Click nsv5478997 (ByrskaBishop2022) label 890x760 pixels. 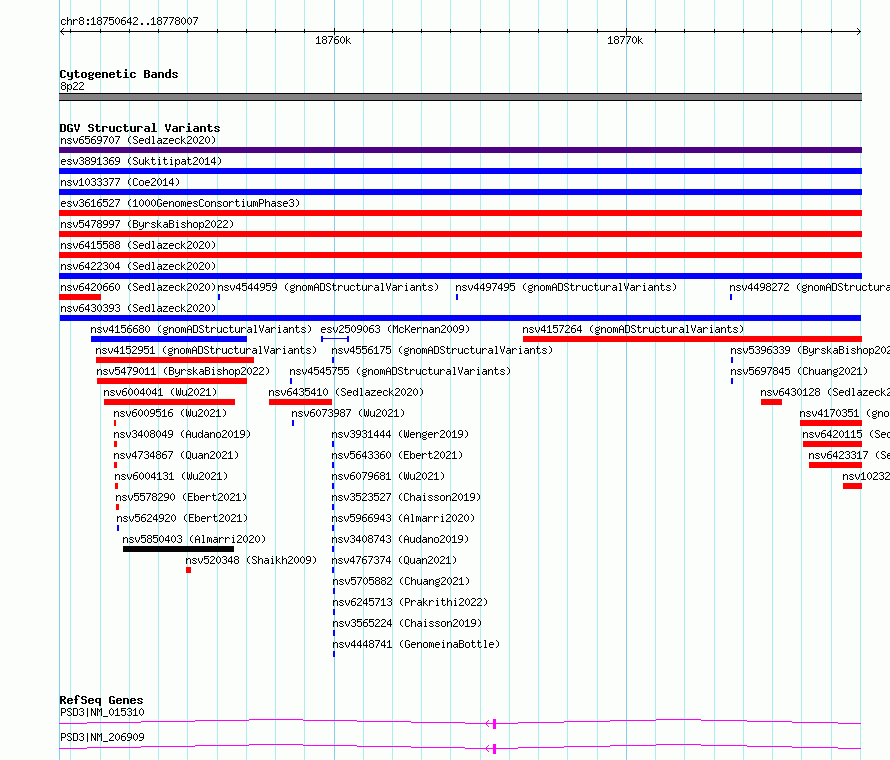pos(147,224)
